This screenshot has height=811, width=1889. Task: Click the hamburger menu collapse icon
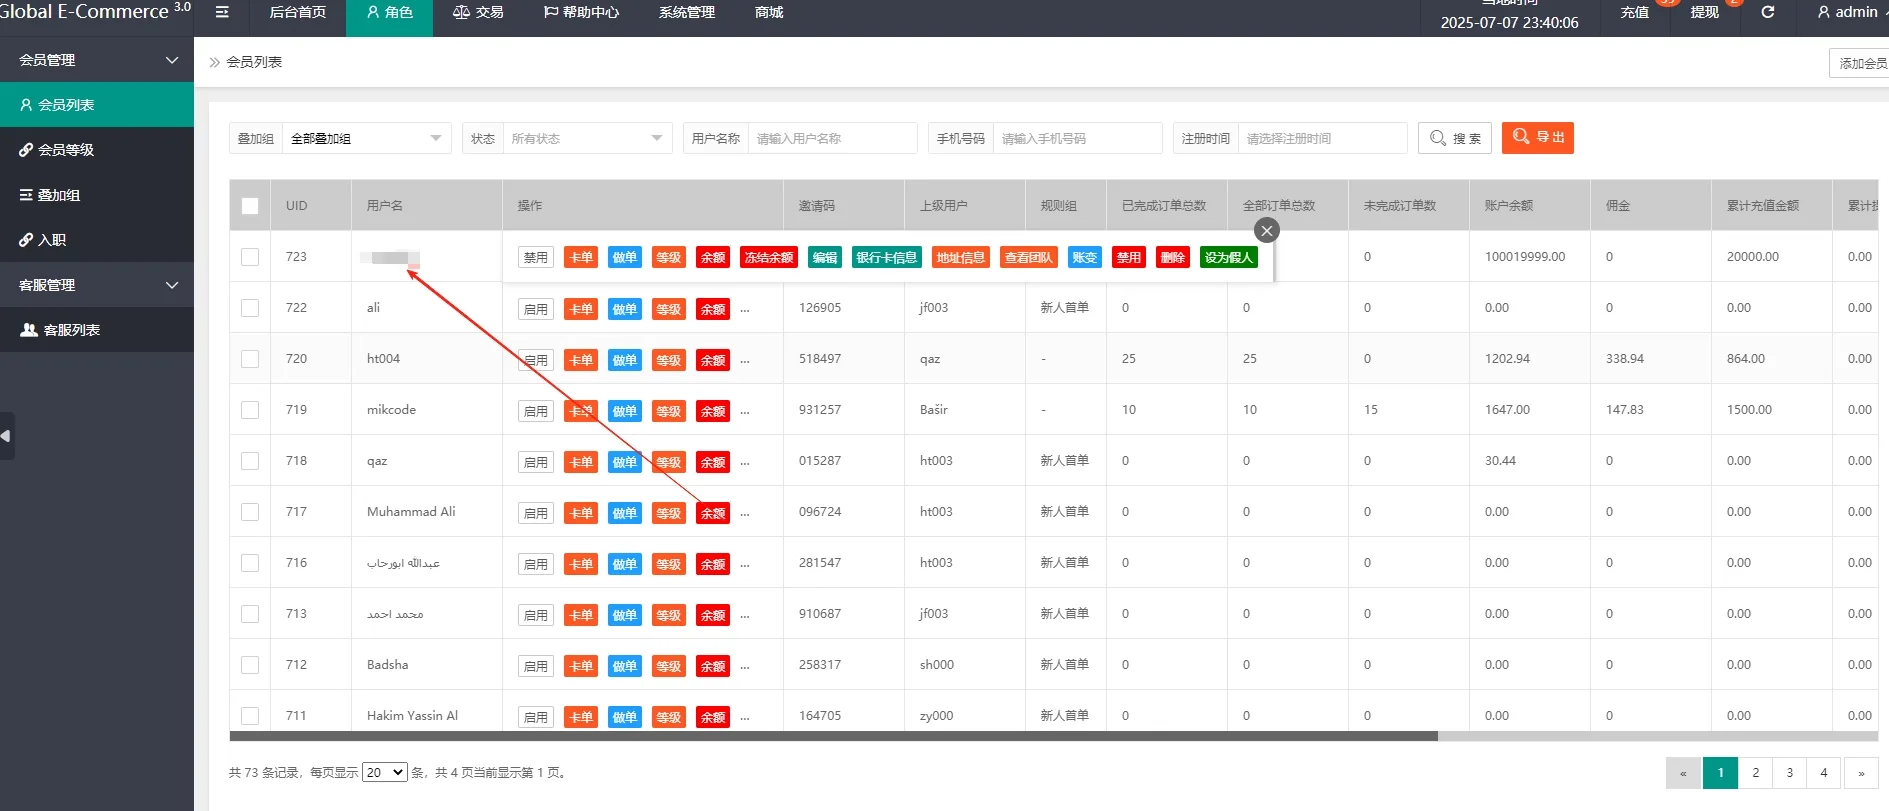[x=222, y=12]
